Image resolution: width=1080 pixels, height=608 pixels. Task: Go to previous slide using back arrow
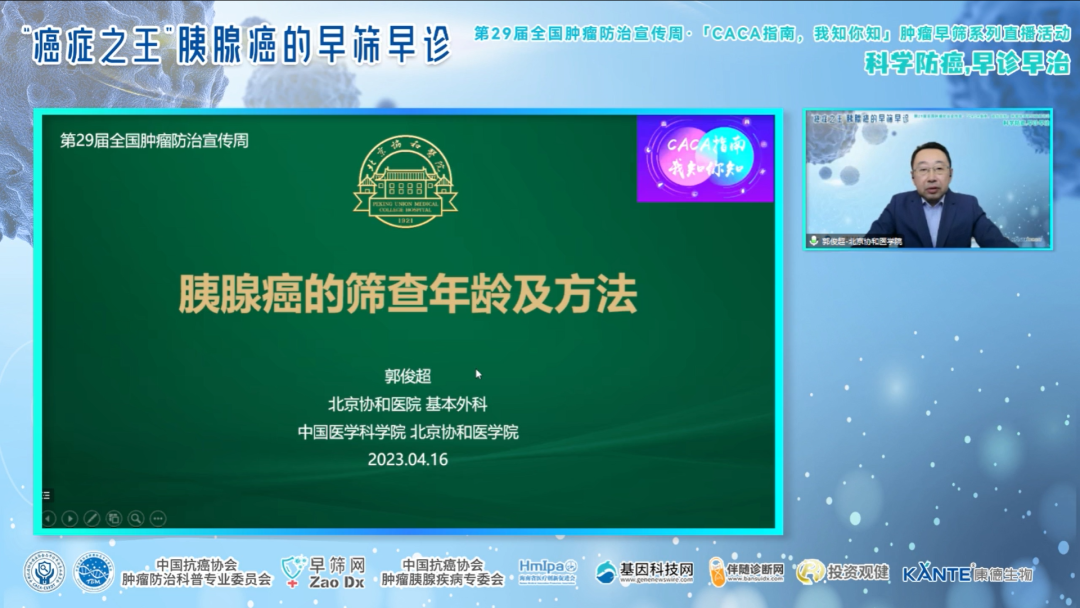pos(49,518)
